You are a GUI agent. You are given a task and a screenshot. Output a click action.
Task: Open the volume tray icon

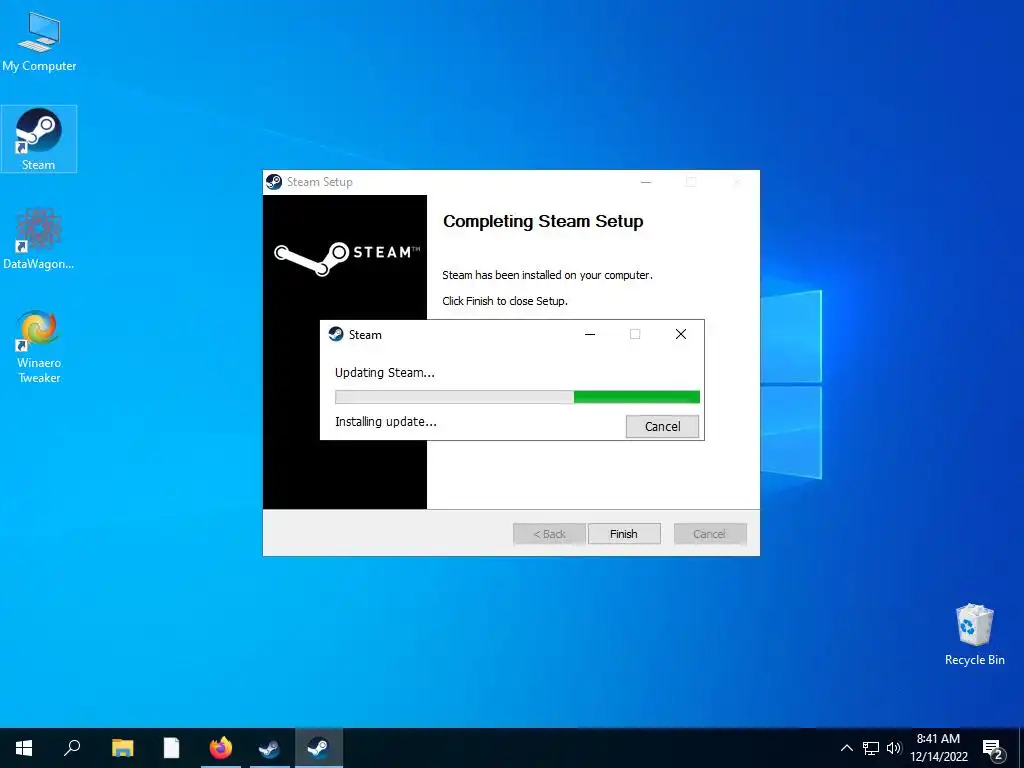pyautogui.click(x=894, y=748)
